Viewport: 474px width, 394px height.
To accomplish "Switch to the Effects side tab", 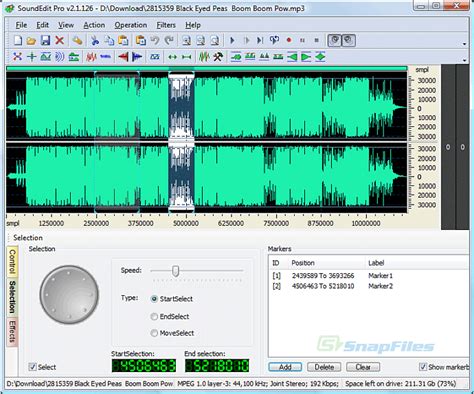I will (x=12, y=332).
